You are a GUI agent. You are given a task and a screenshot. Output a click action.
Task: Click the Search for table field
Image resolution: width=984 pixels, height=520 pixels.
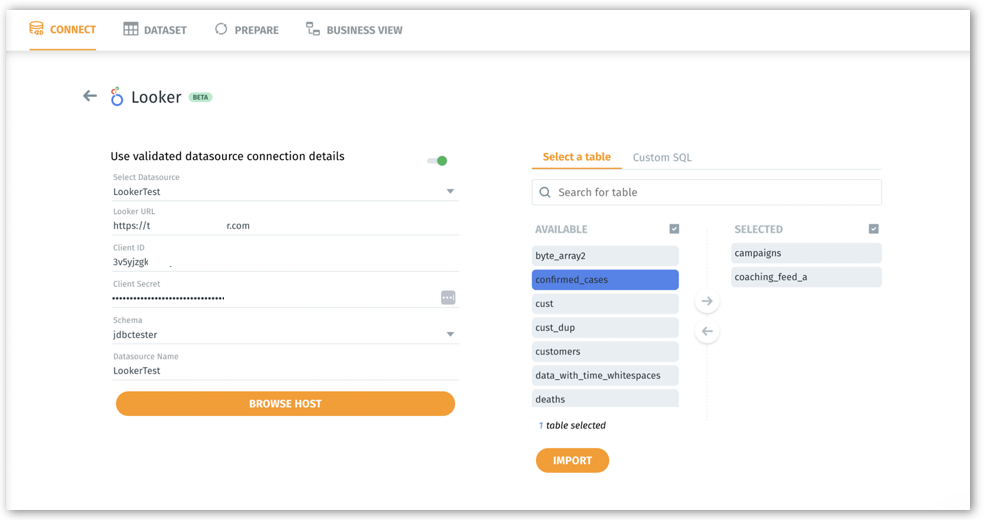[715, 192]
